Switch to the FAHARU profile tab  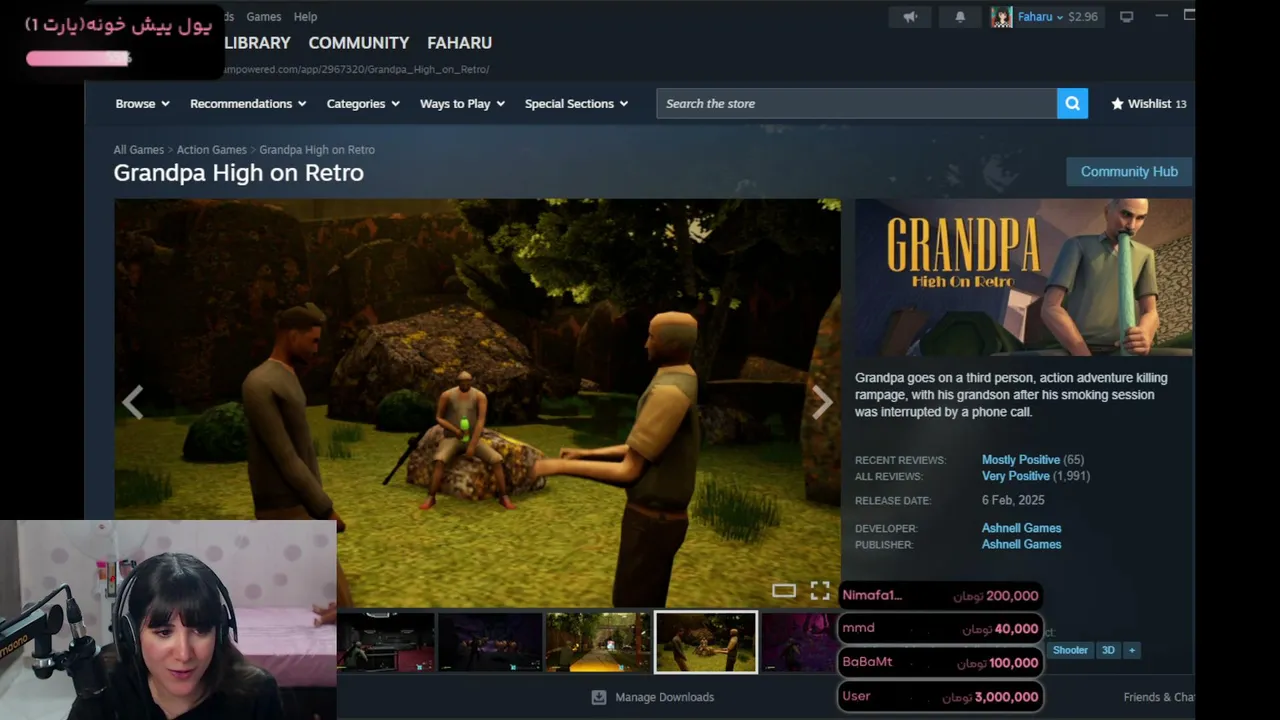459,43
